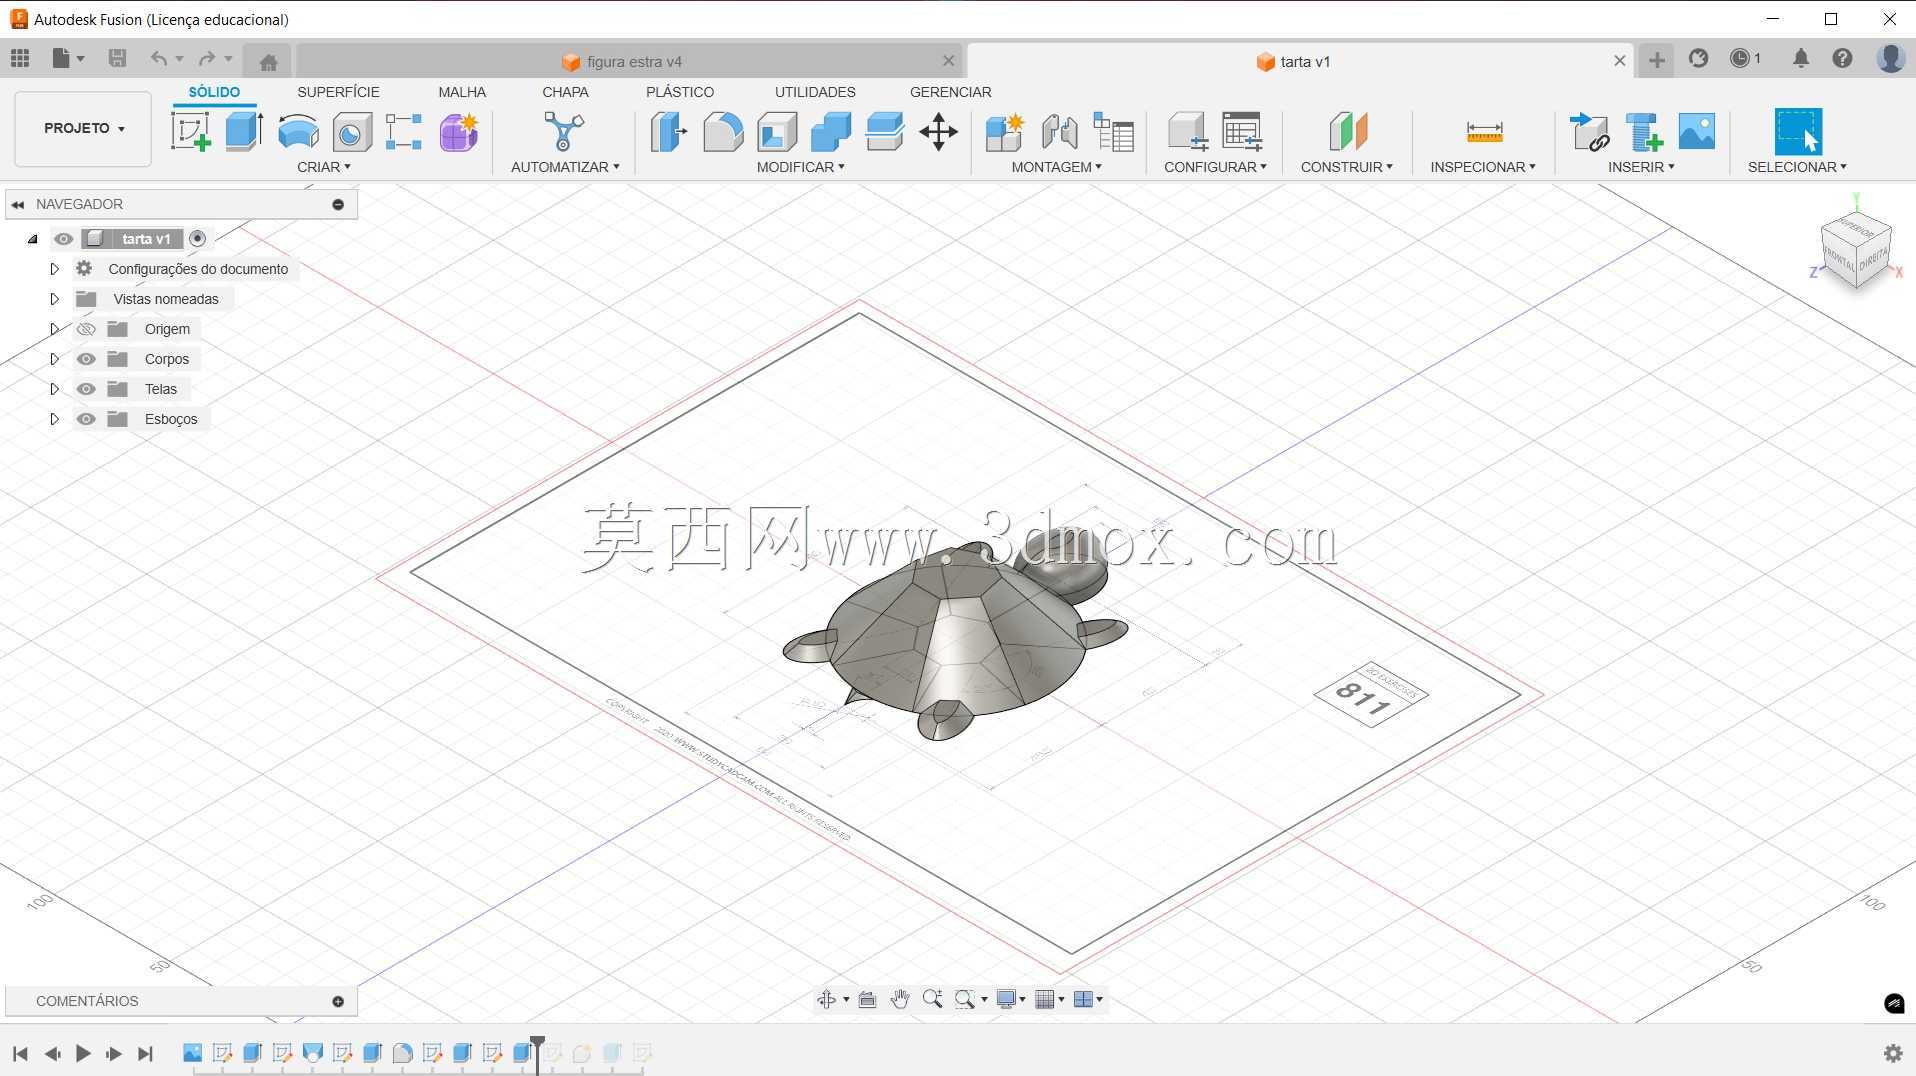The height and width of the screenshot is (1076, 1916).
Task: Switch to the SUPERFÍCIE tab
Action: coord(338,92)
